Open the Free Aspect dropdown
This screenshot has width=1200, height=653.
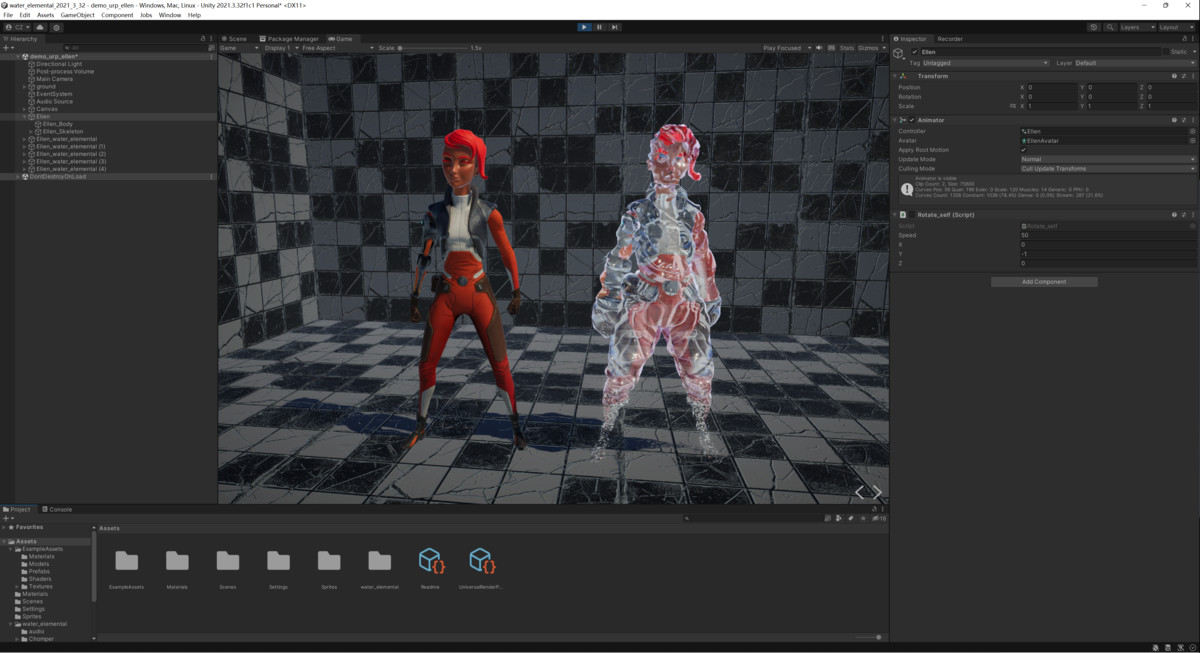[x=332, y=48]
